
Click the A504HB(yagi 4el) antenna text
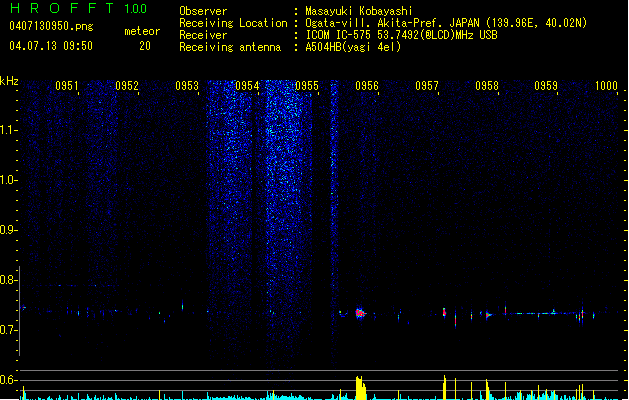point(353,47)
